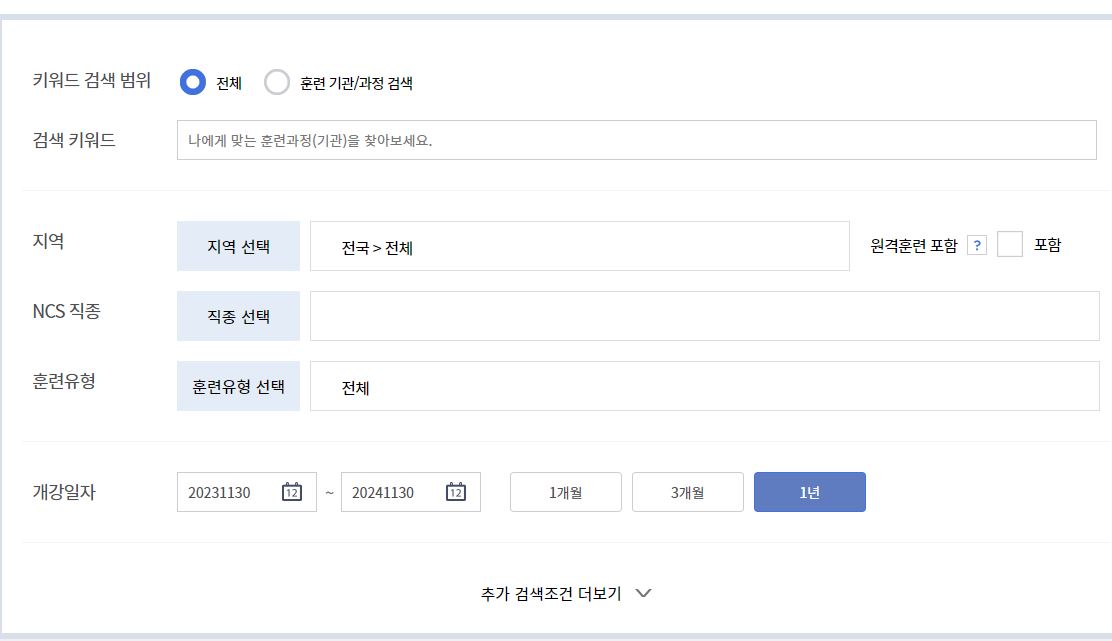This screenshot has height=641, width=1112.
Task: Click the 전체 radio label text
Action: [229, 84]
